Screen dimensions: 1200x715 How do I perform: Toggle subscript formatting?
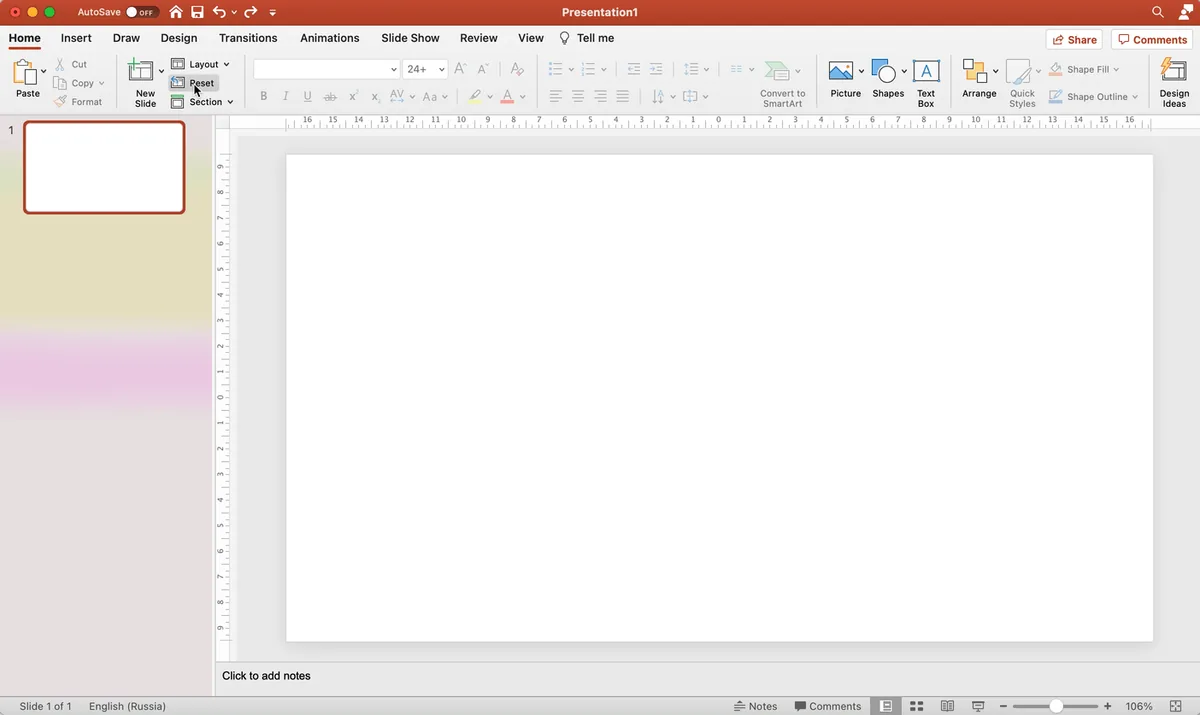(x=375, y=97)
